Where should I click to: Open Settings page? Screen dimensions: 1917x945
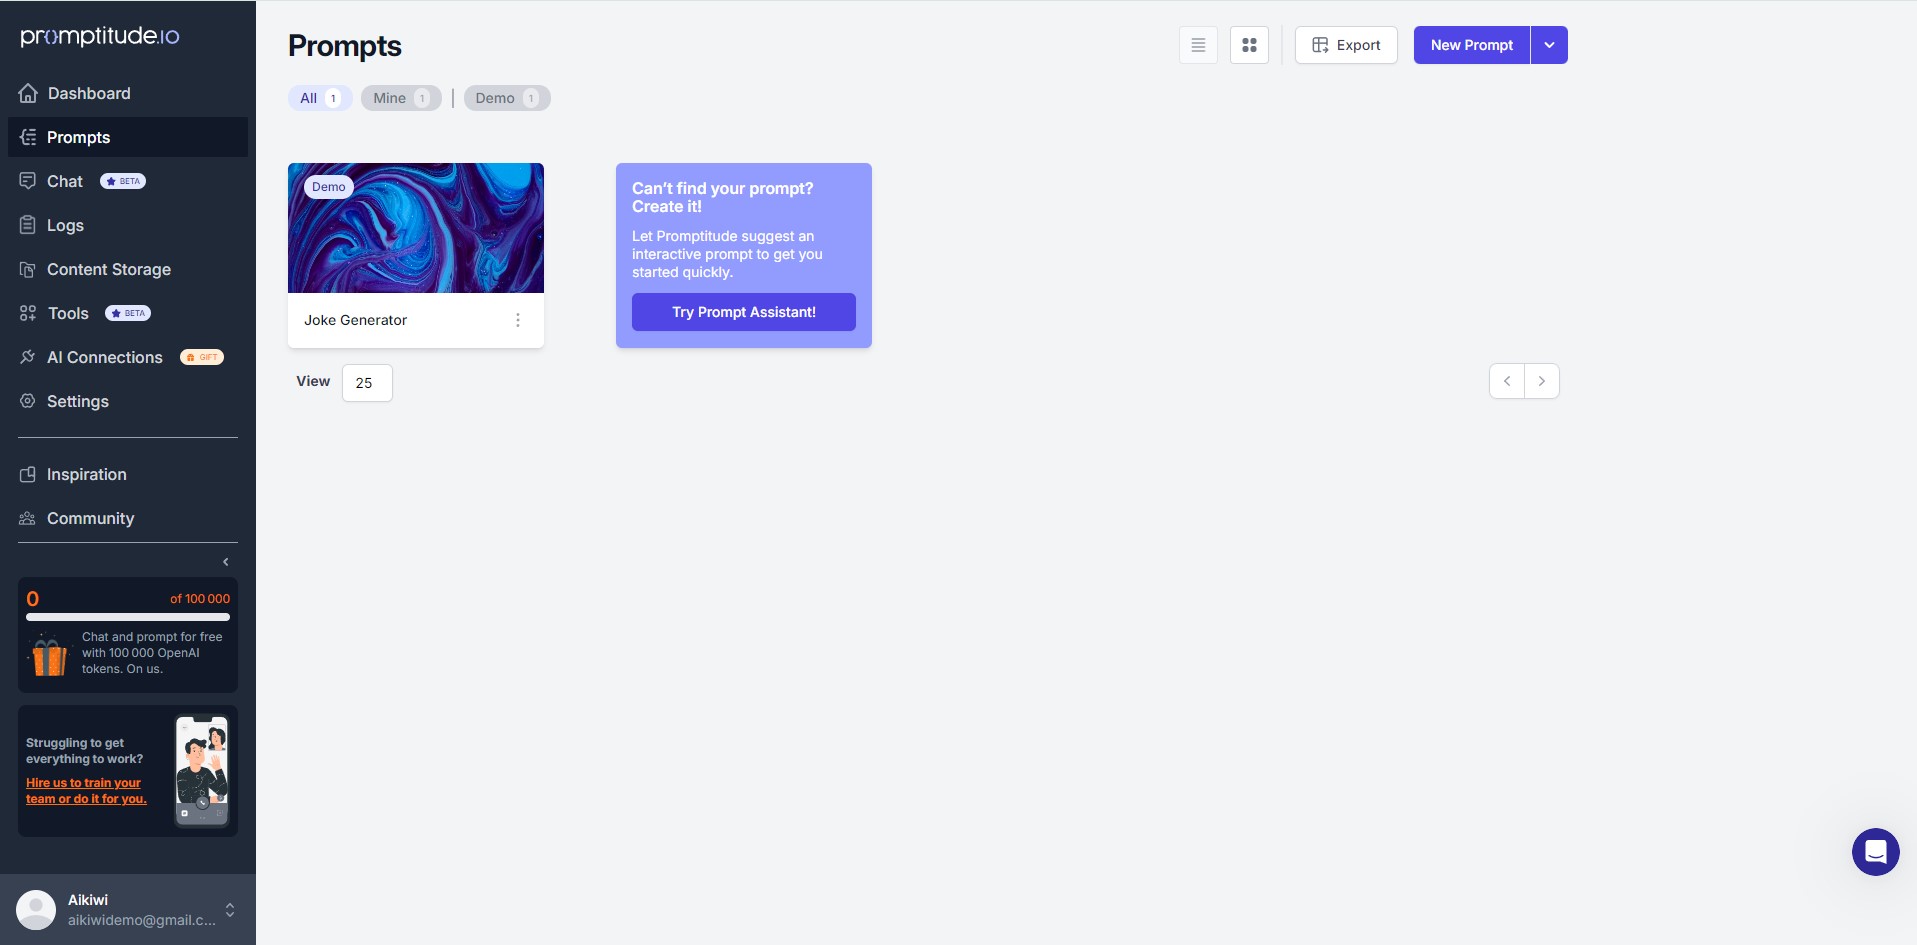point(128,401)
